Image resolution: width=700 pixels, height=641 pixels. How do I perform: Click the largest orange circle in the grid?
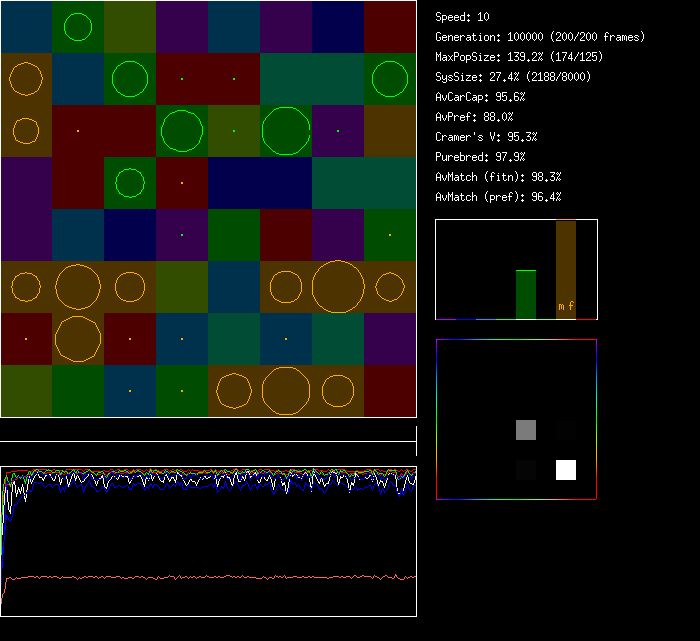point(338,287)
